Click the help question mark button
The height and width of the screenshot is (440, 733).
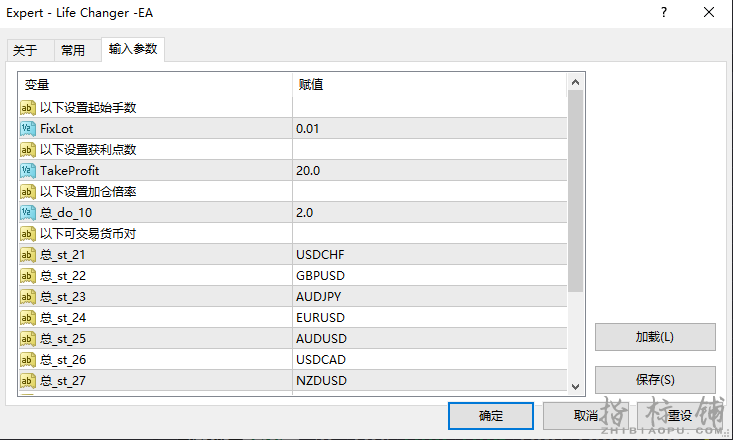point(664,13)
